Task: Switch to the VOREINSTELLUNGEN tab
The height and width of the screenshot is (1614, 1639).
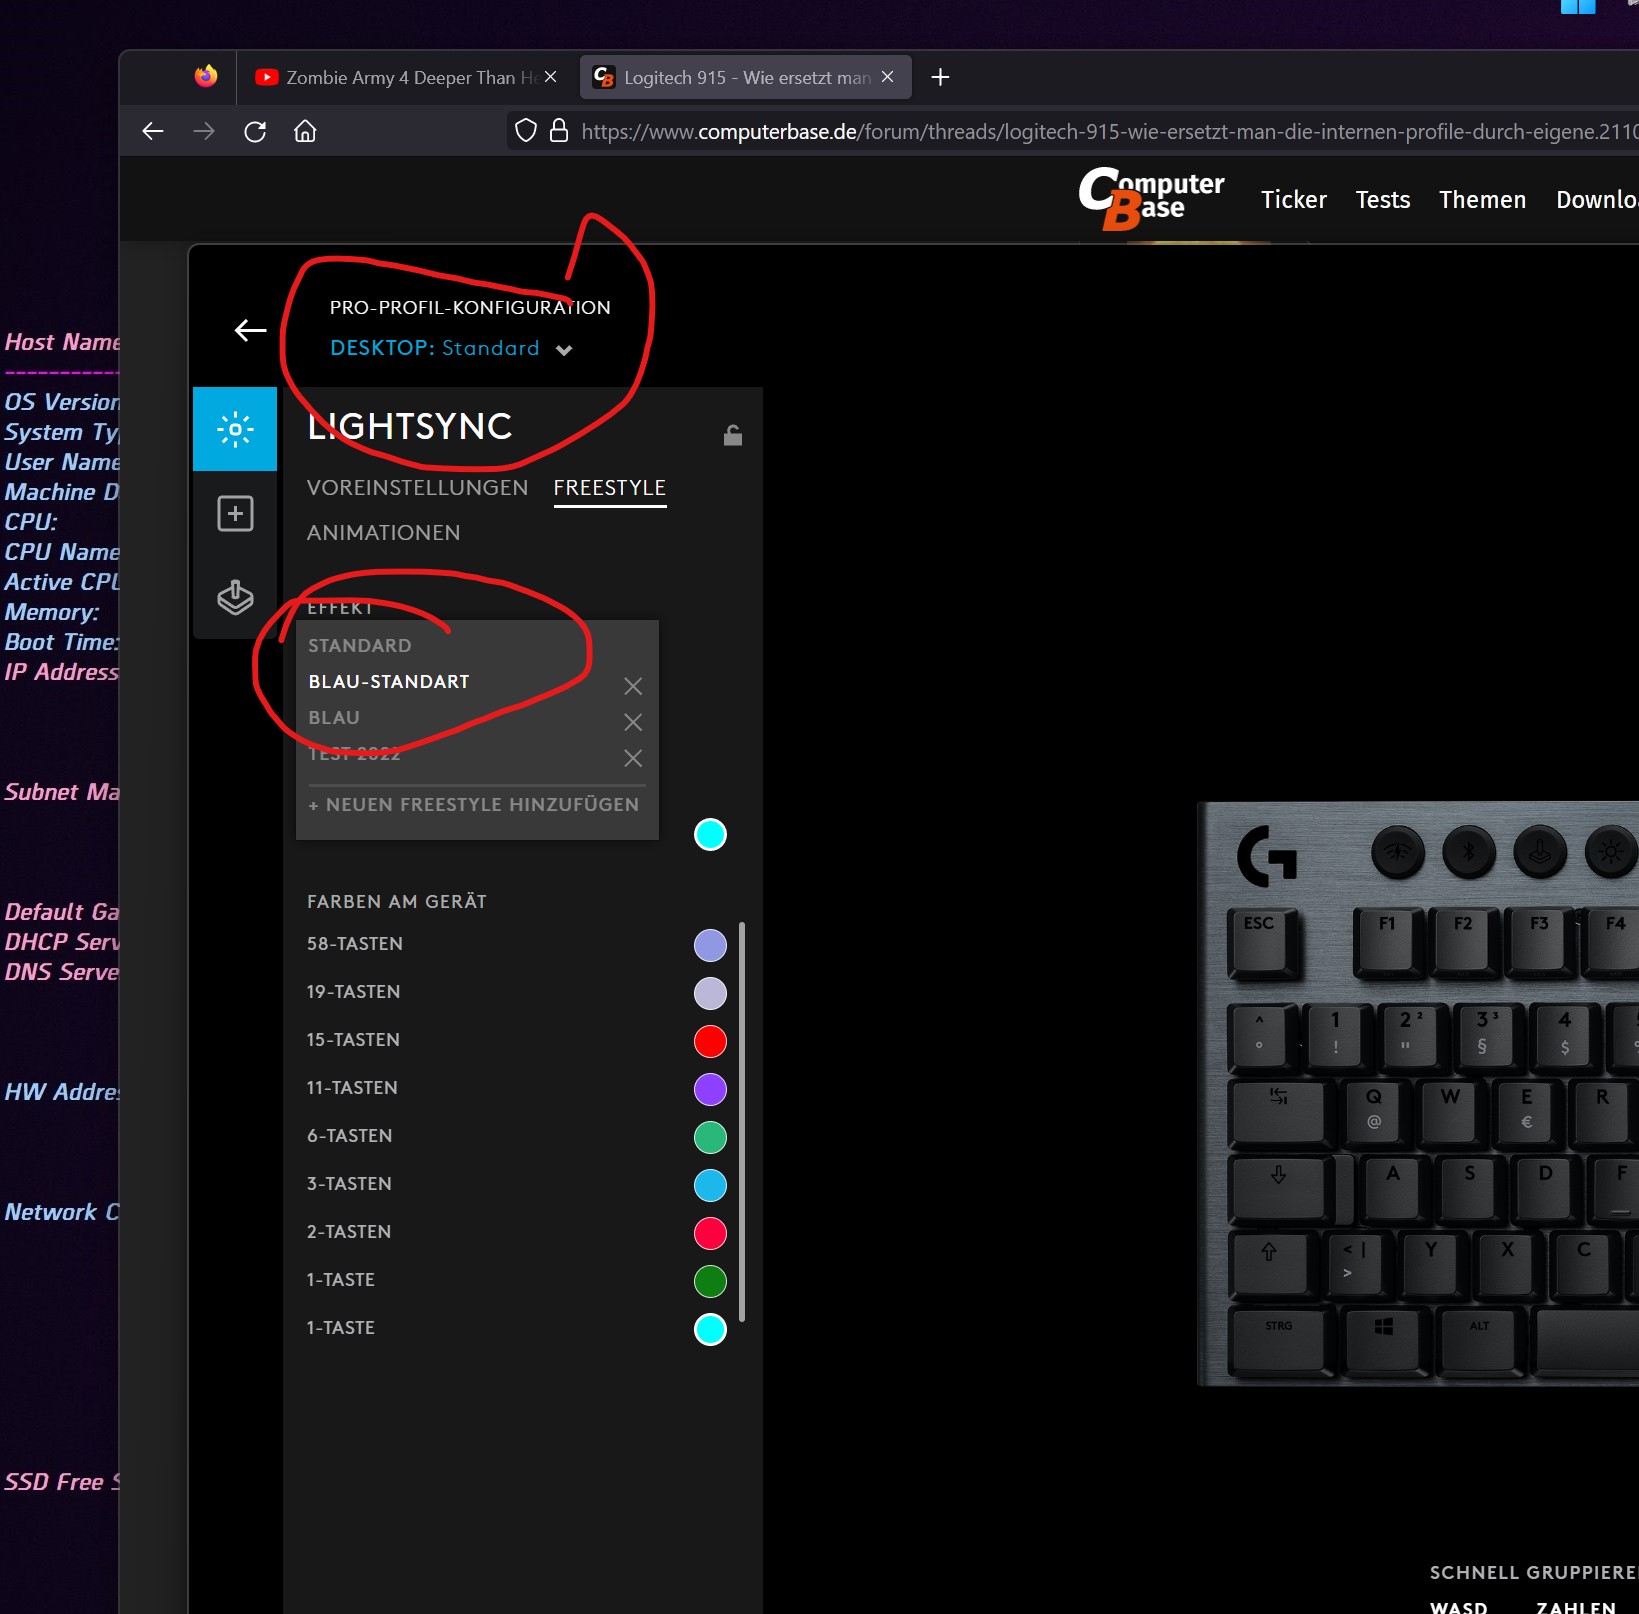Action: pos(417,488)
